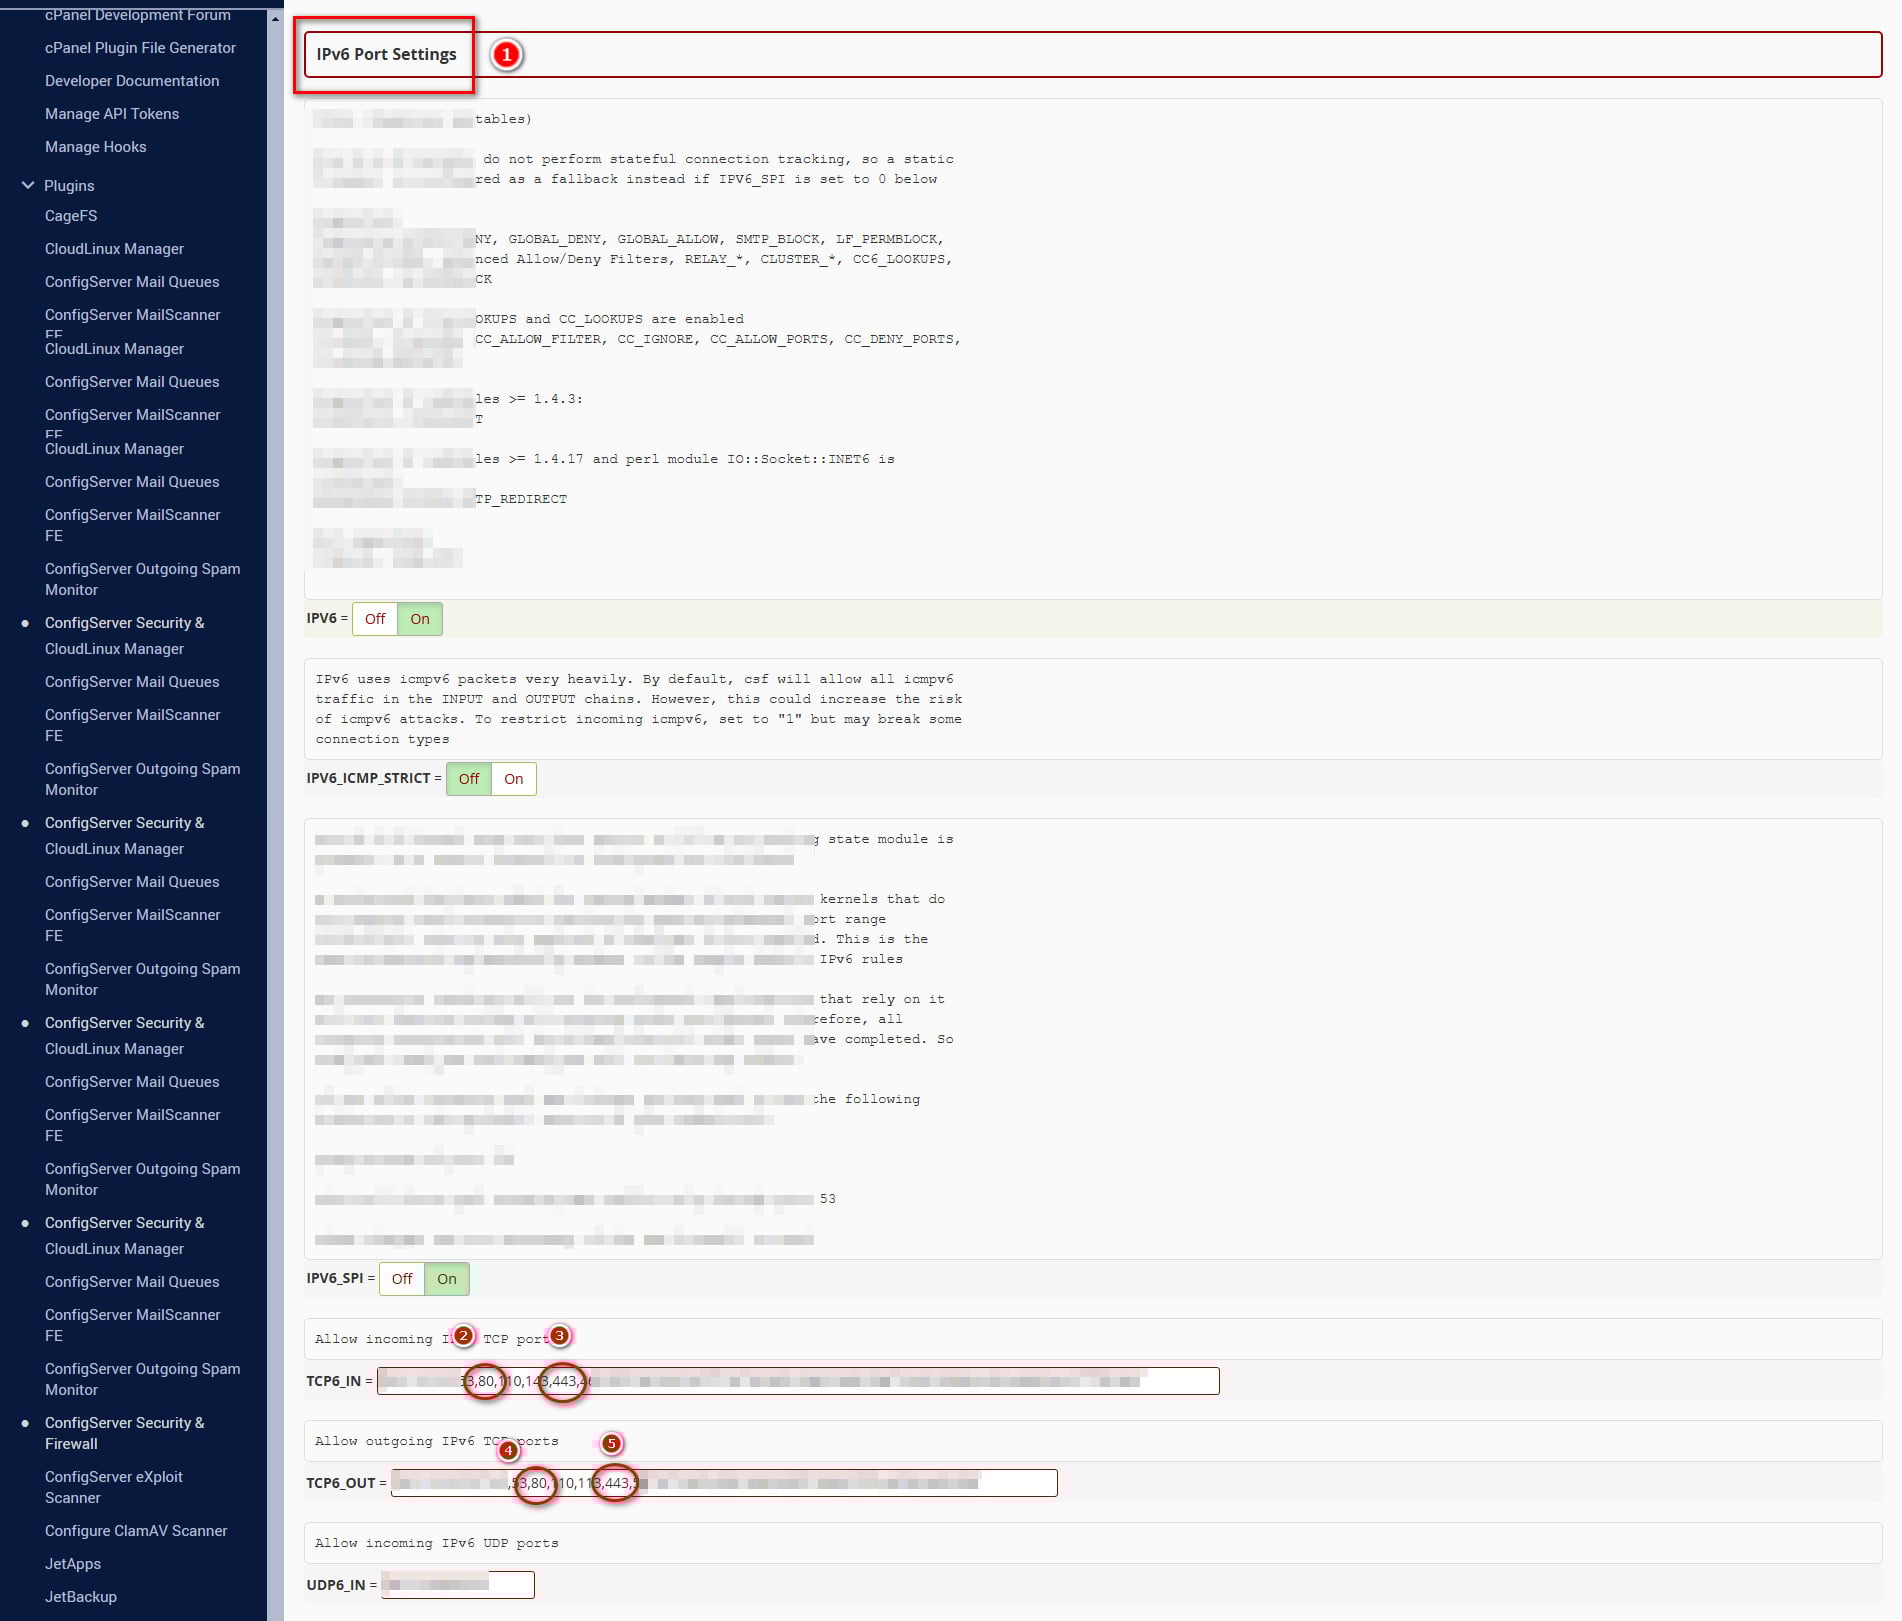Click the sidebar scroll-up arrow
Viewport: 1902px width, 1621px height.
[275, 18]
